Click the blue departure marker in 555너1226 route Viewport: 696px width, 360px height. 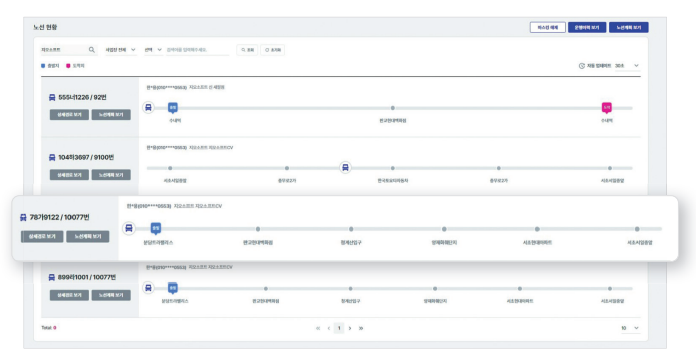173,108
